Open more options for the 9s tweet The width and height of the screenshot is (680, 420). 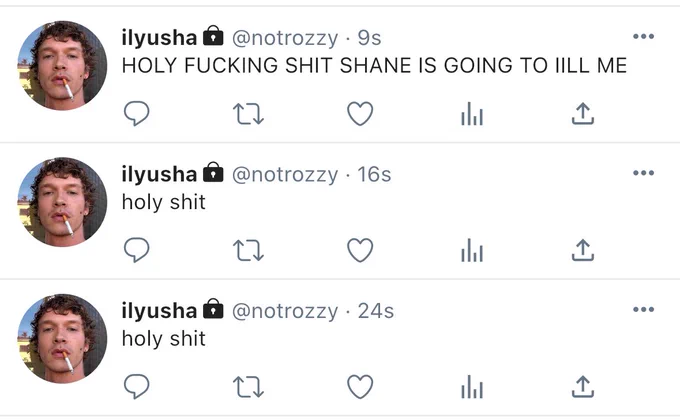click(644, 36)
